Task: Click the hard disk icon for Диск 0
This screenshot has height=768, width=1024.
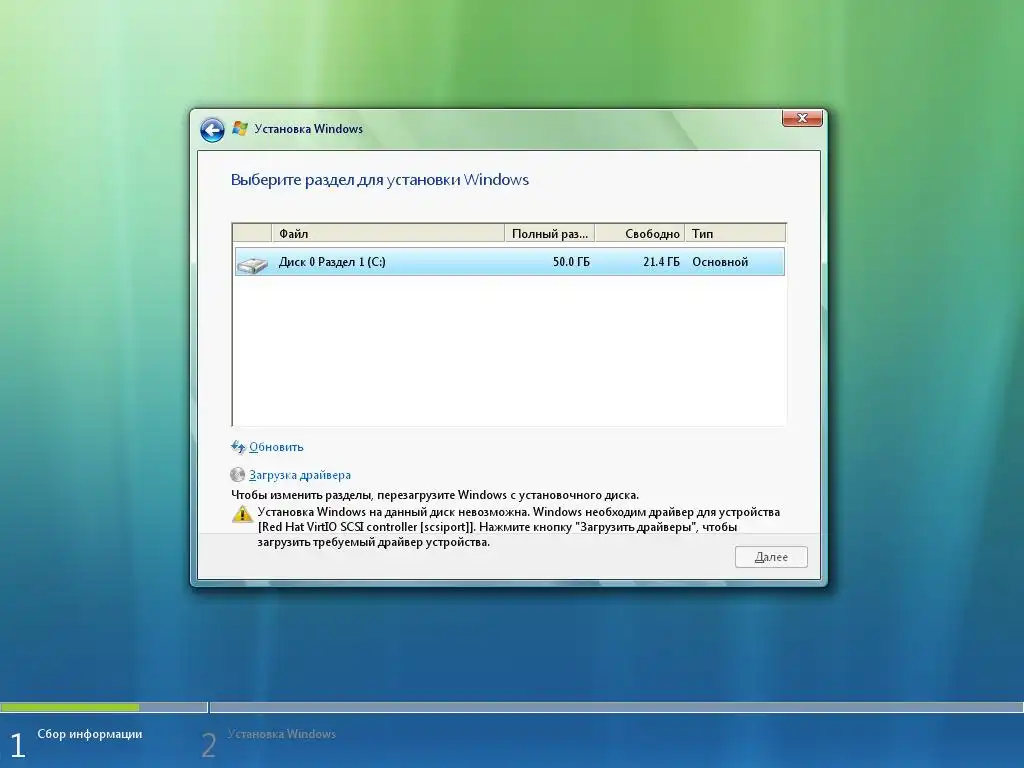Action: 252,264
